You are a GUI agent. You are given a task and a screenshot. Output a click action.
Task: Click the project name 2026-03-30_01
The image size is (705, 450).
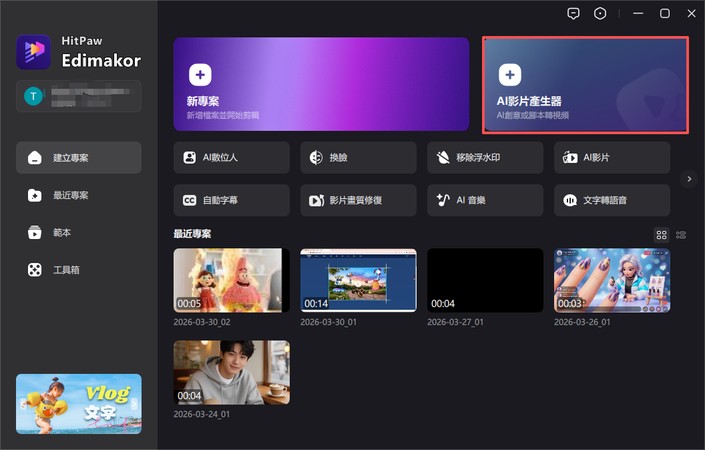(329, 322)
